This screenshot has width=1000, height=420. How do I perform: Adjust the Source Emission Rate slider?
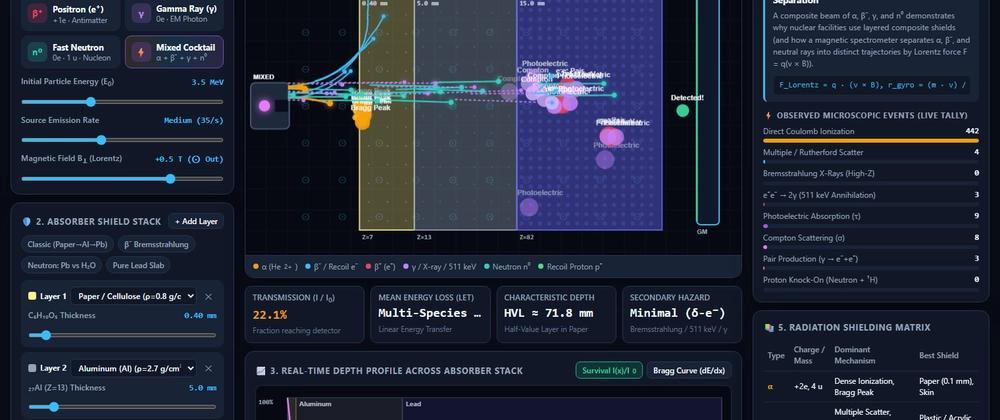(122, 140)
